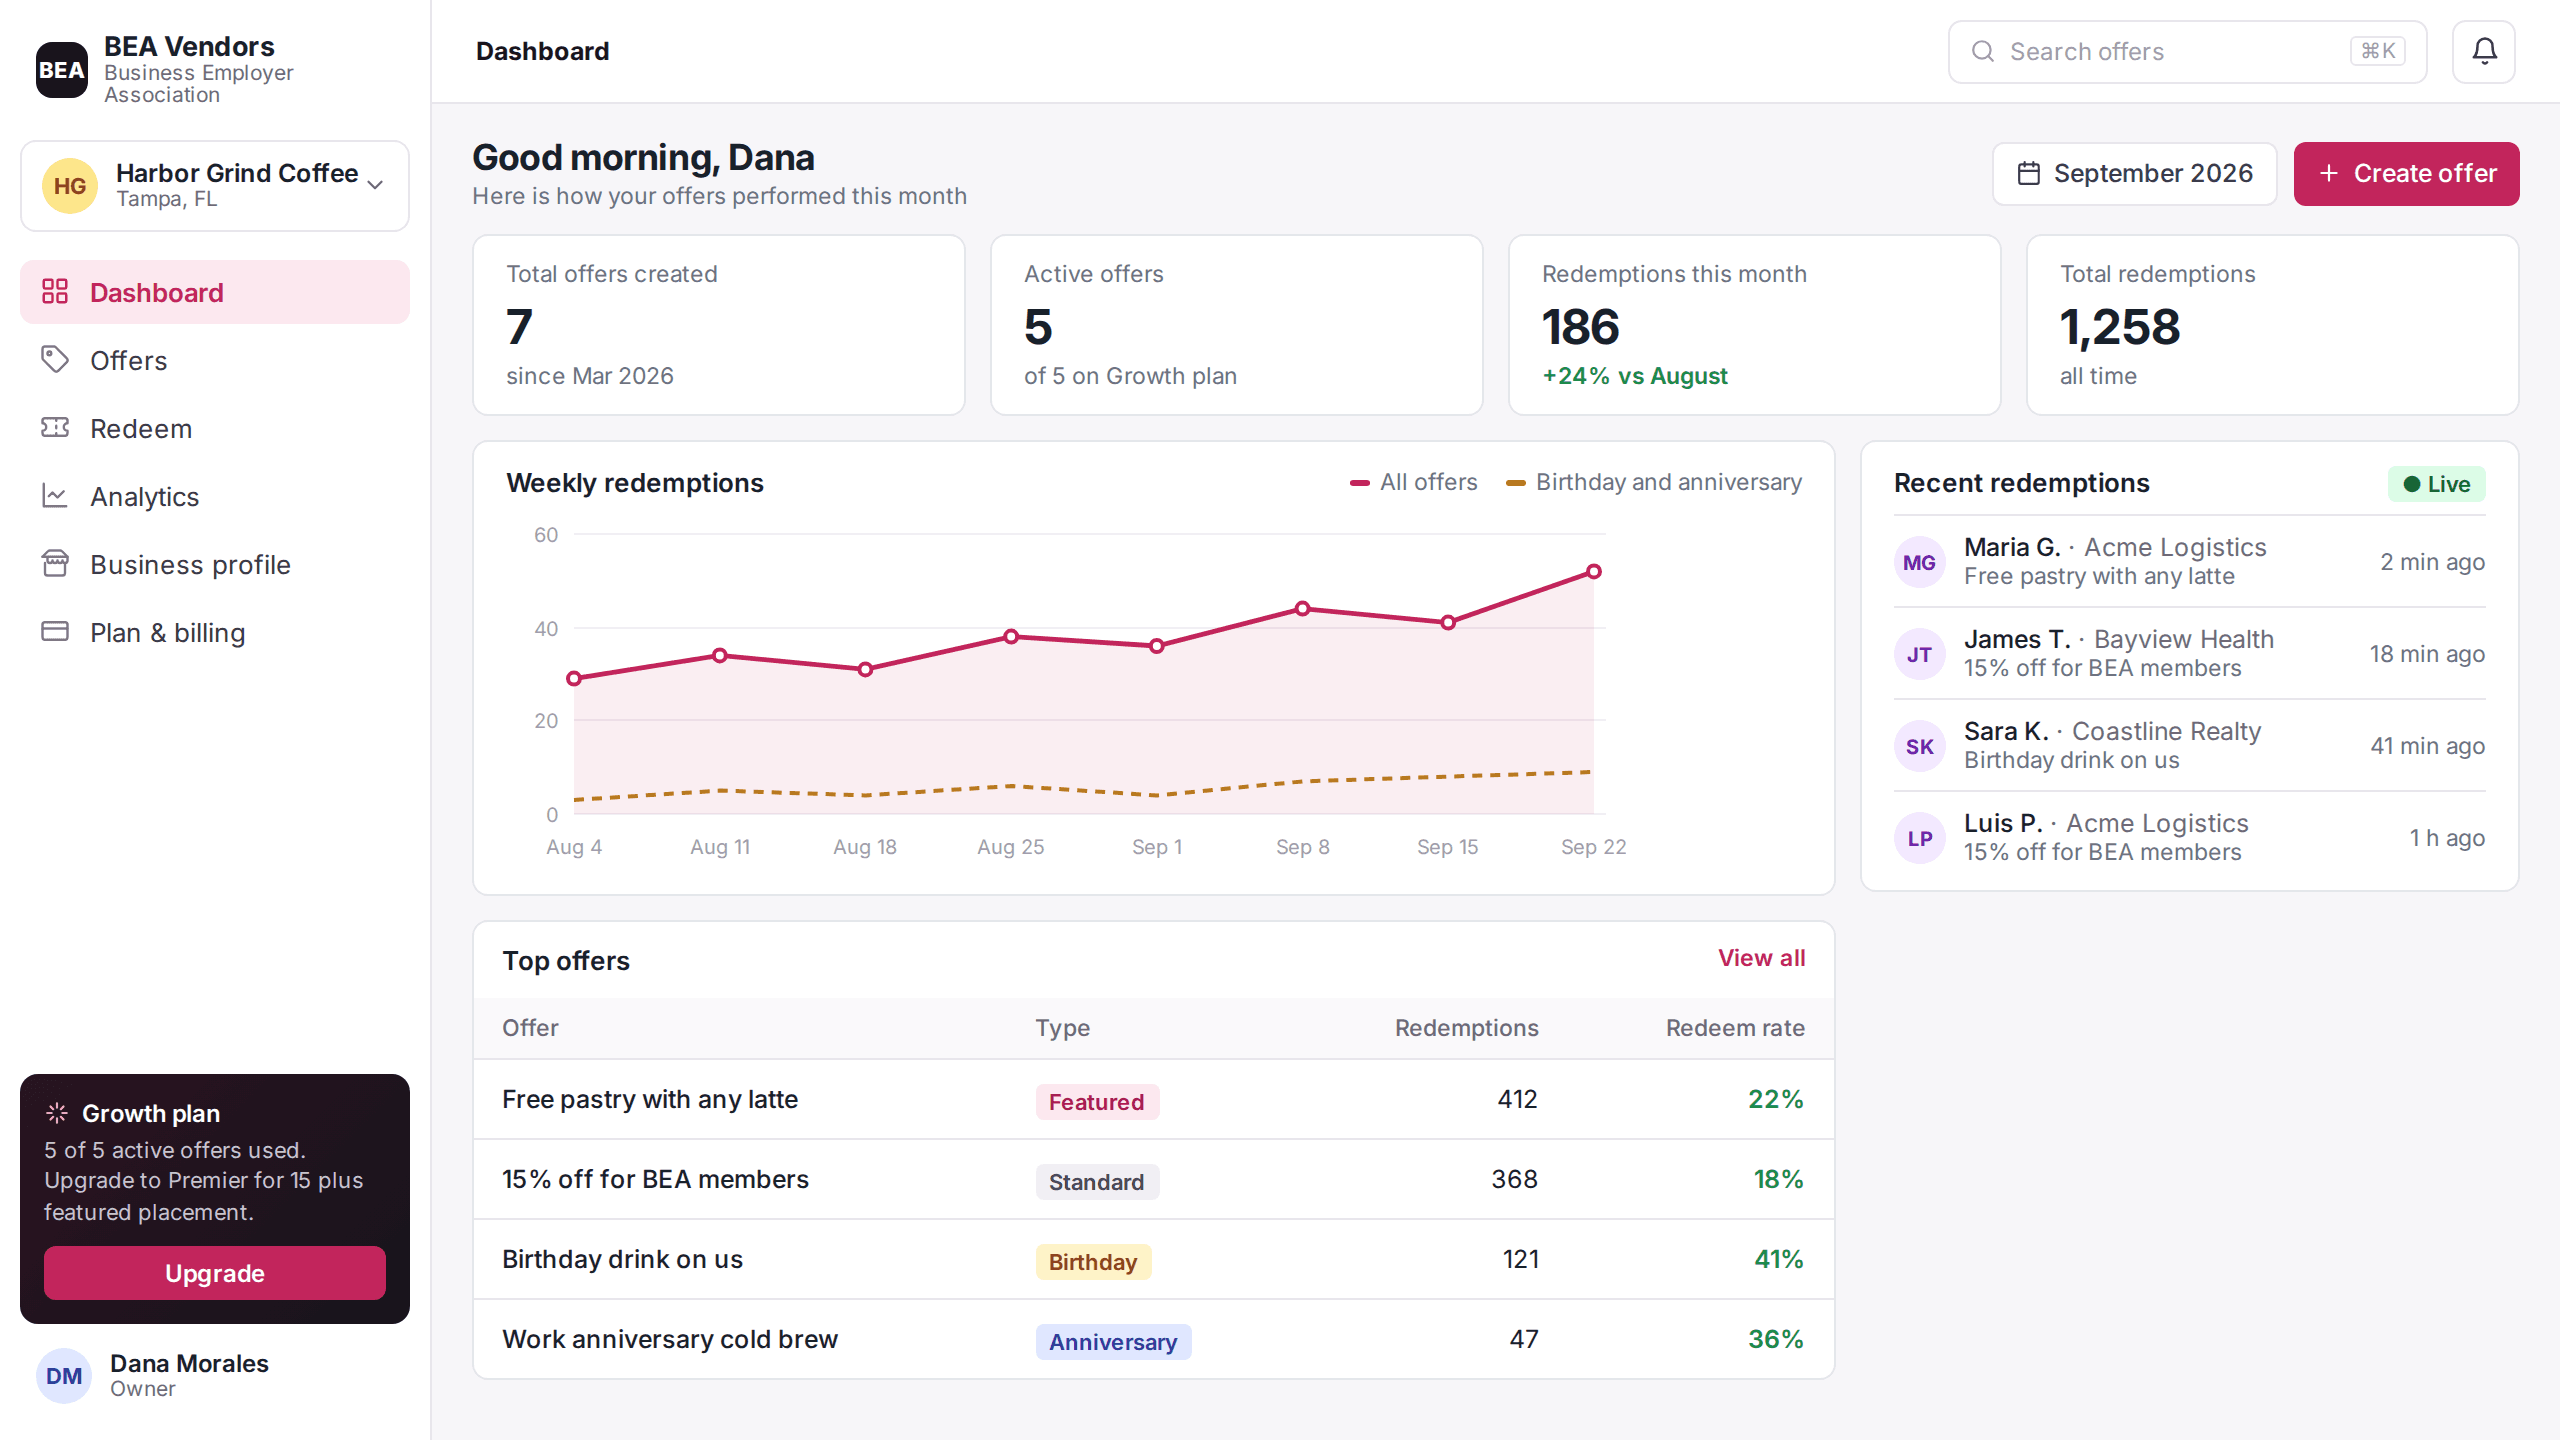Open the Active offers card
The width and height of the screenshot is (2560, 1440).
coord(1237,325)
